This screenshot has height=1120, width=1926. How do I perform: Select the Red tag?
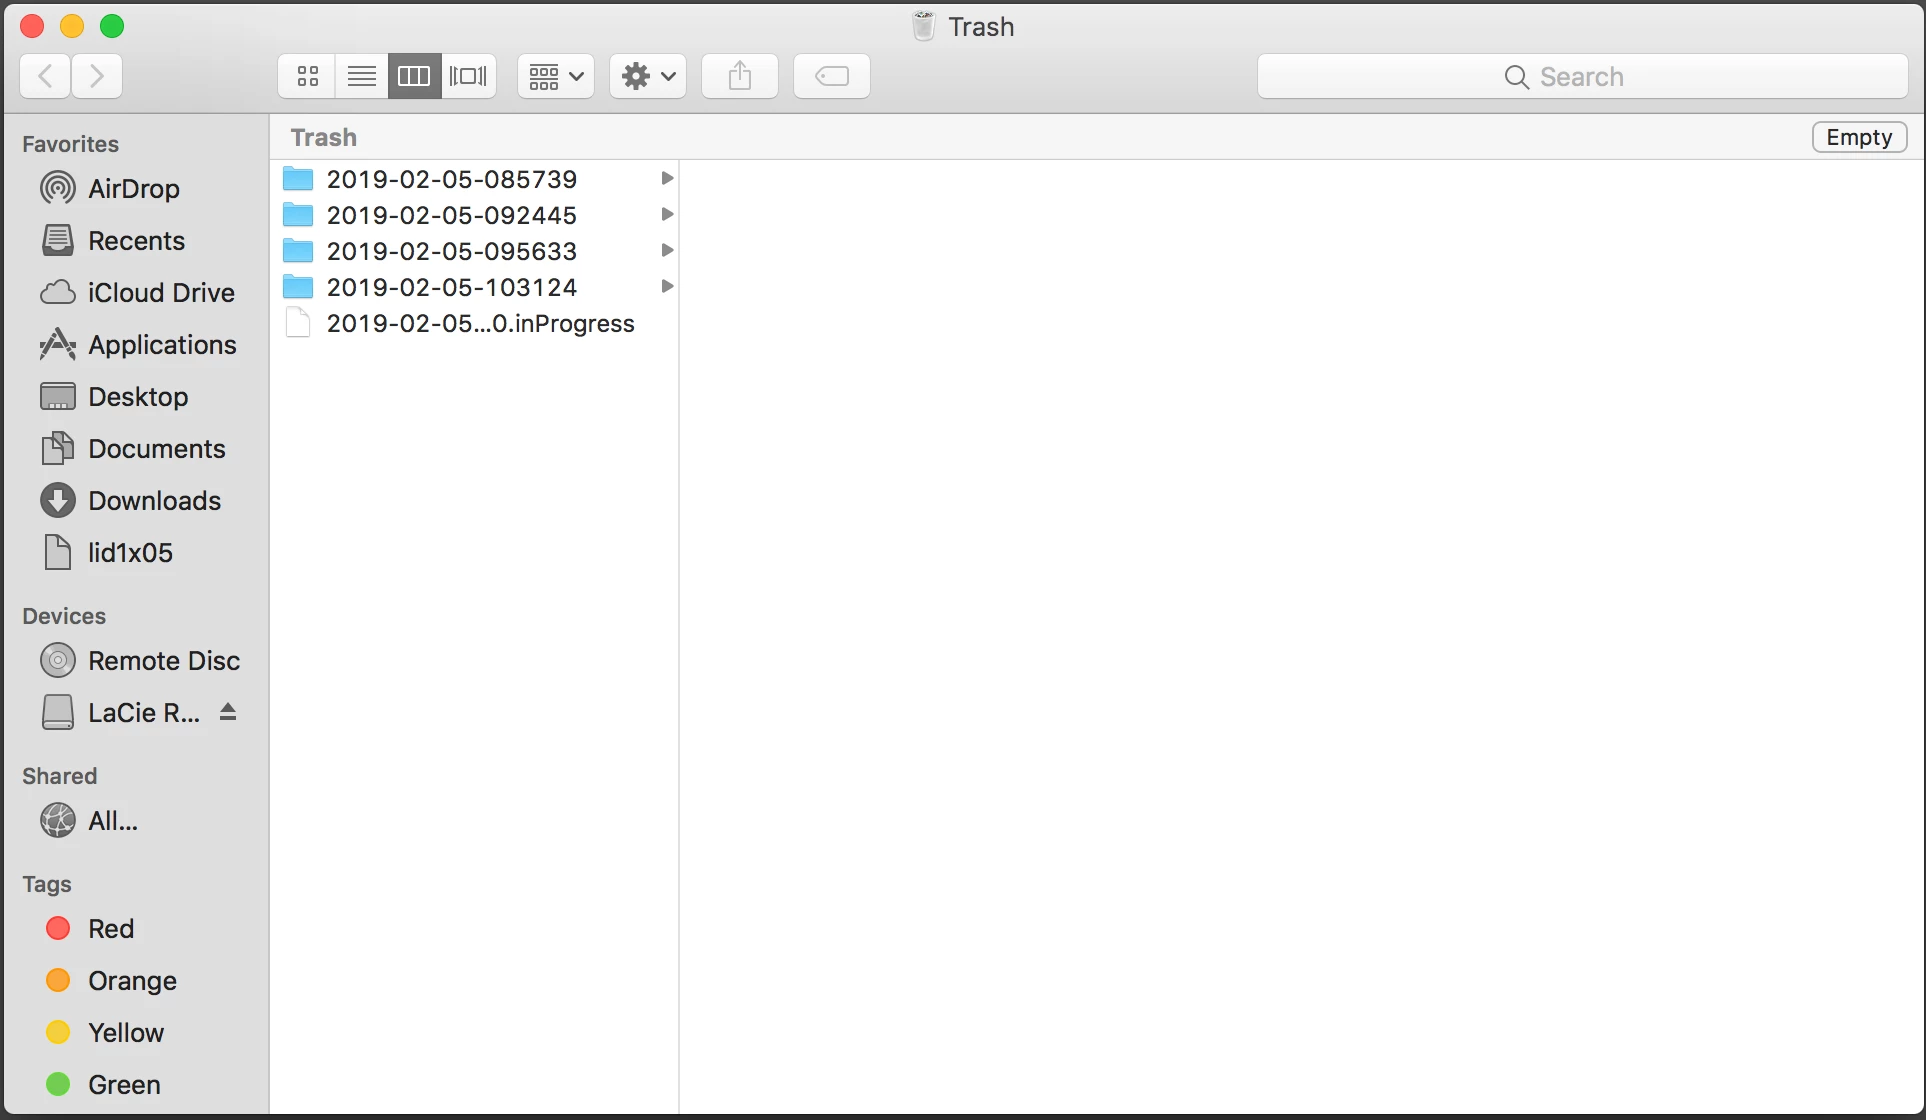pyautogui.click(x=110, y=928)
